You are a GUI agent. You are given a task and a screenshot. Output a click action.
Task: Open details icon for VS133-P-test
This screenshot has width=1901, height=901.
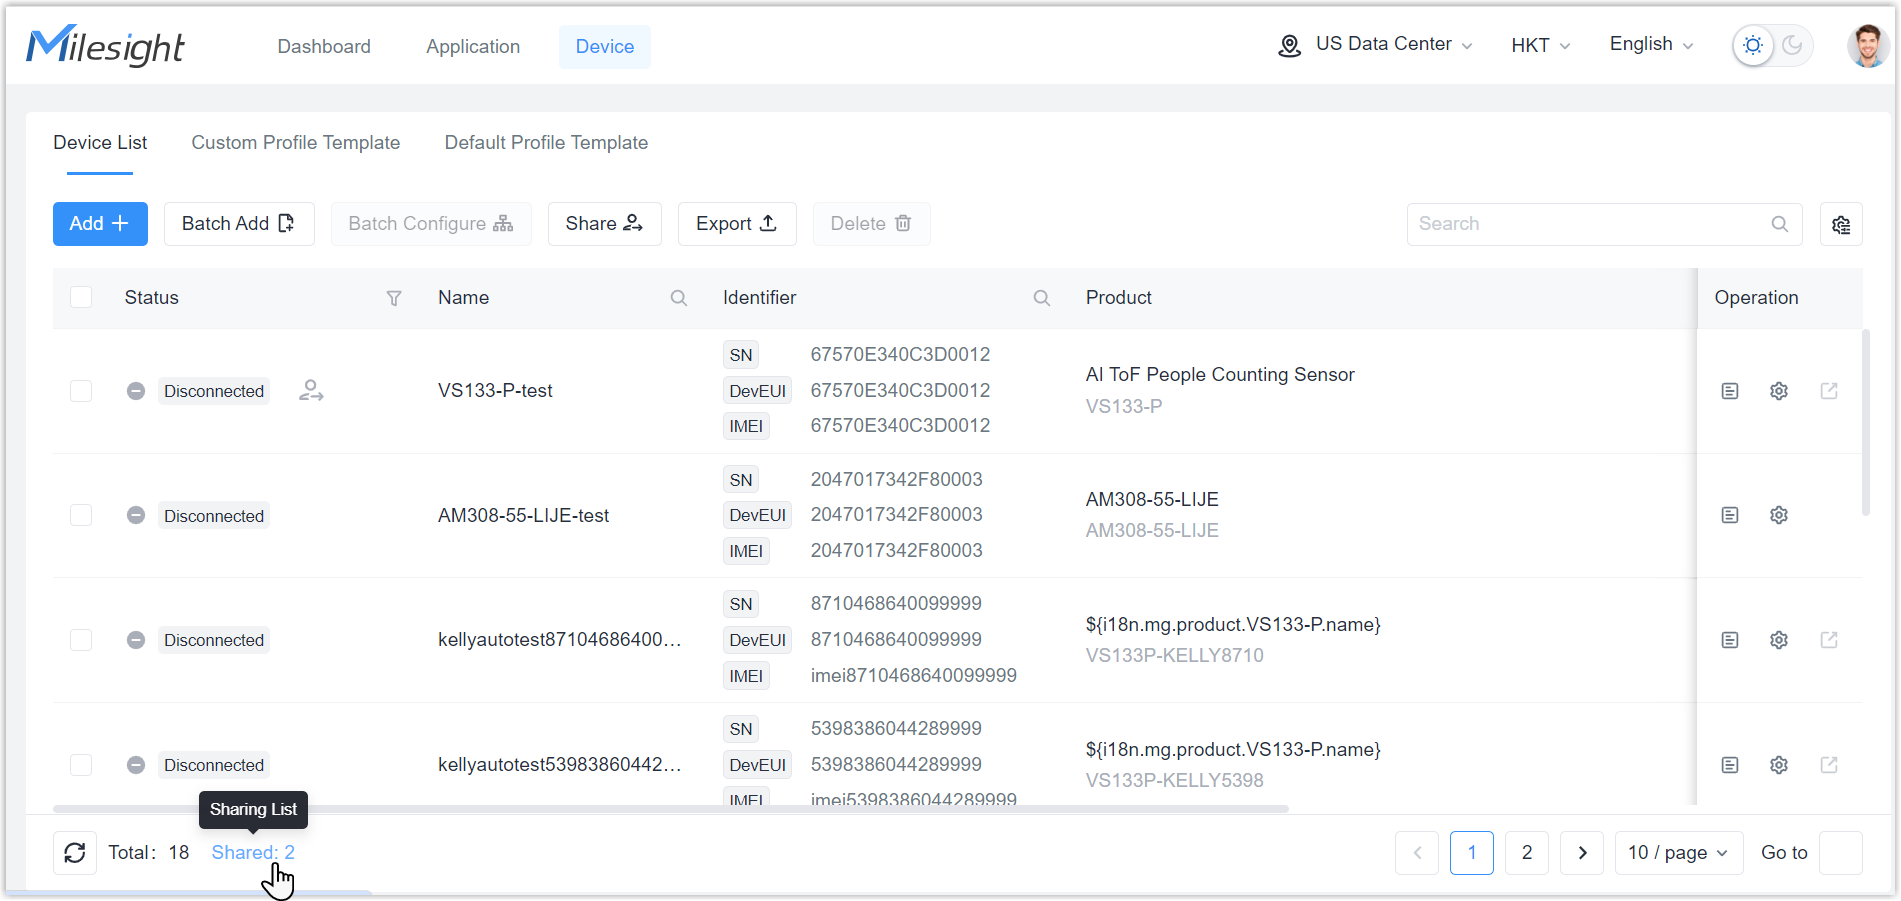pyautogui.click(x=1730, y=391)
